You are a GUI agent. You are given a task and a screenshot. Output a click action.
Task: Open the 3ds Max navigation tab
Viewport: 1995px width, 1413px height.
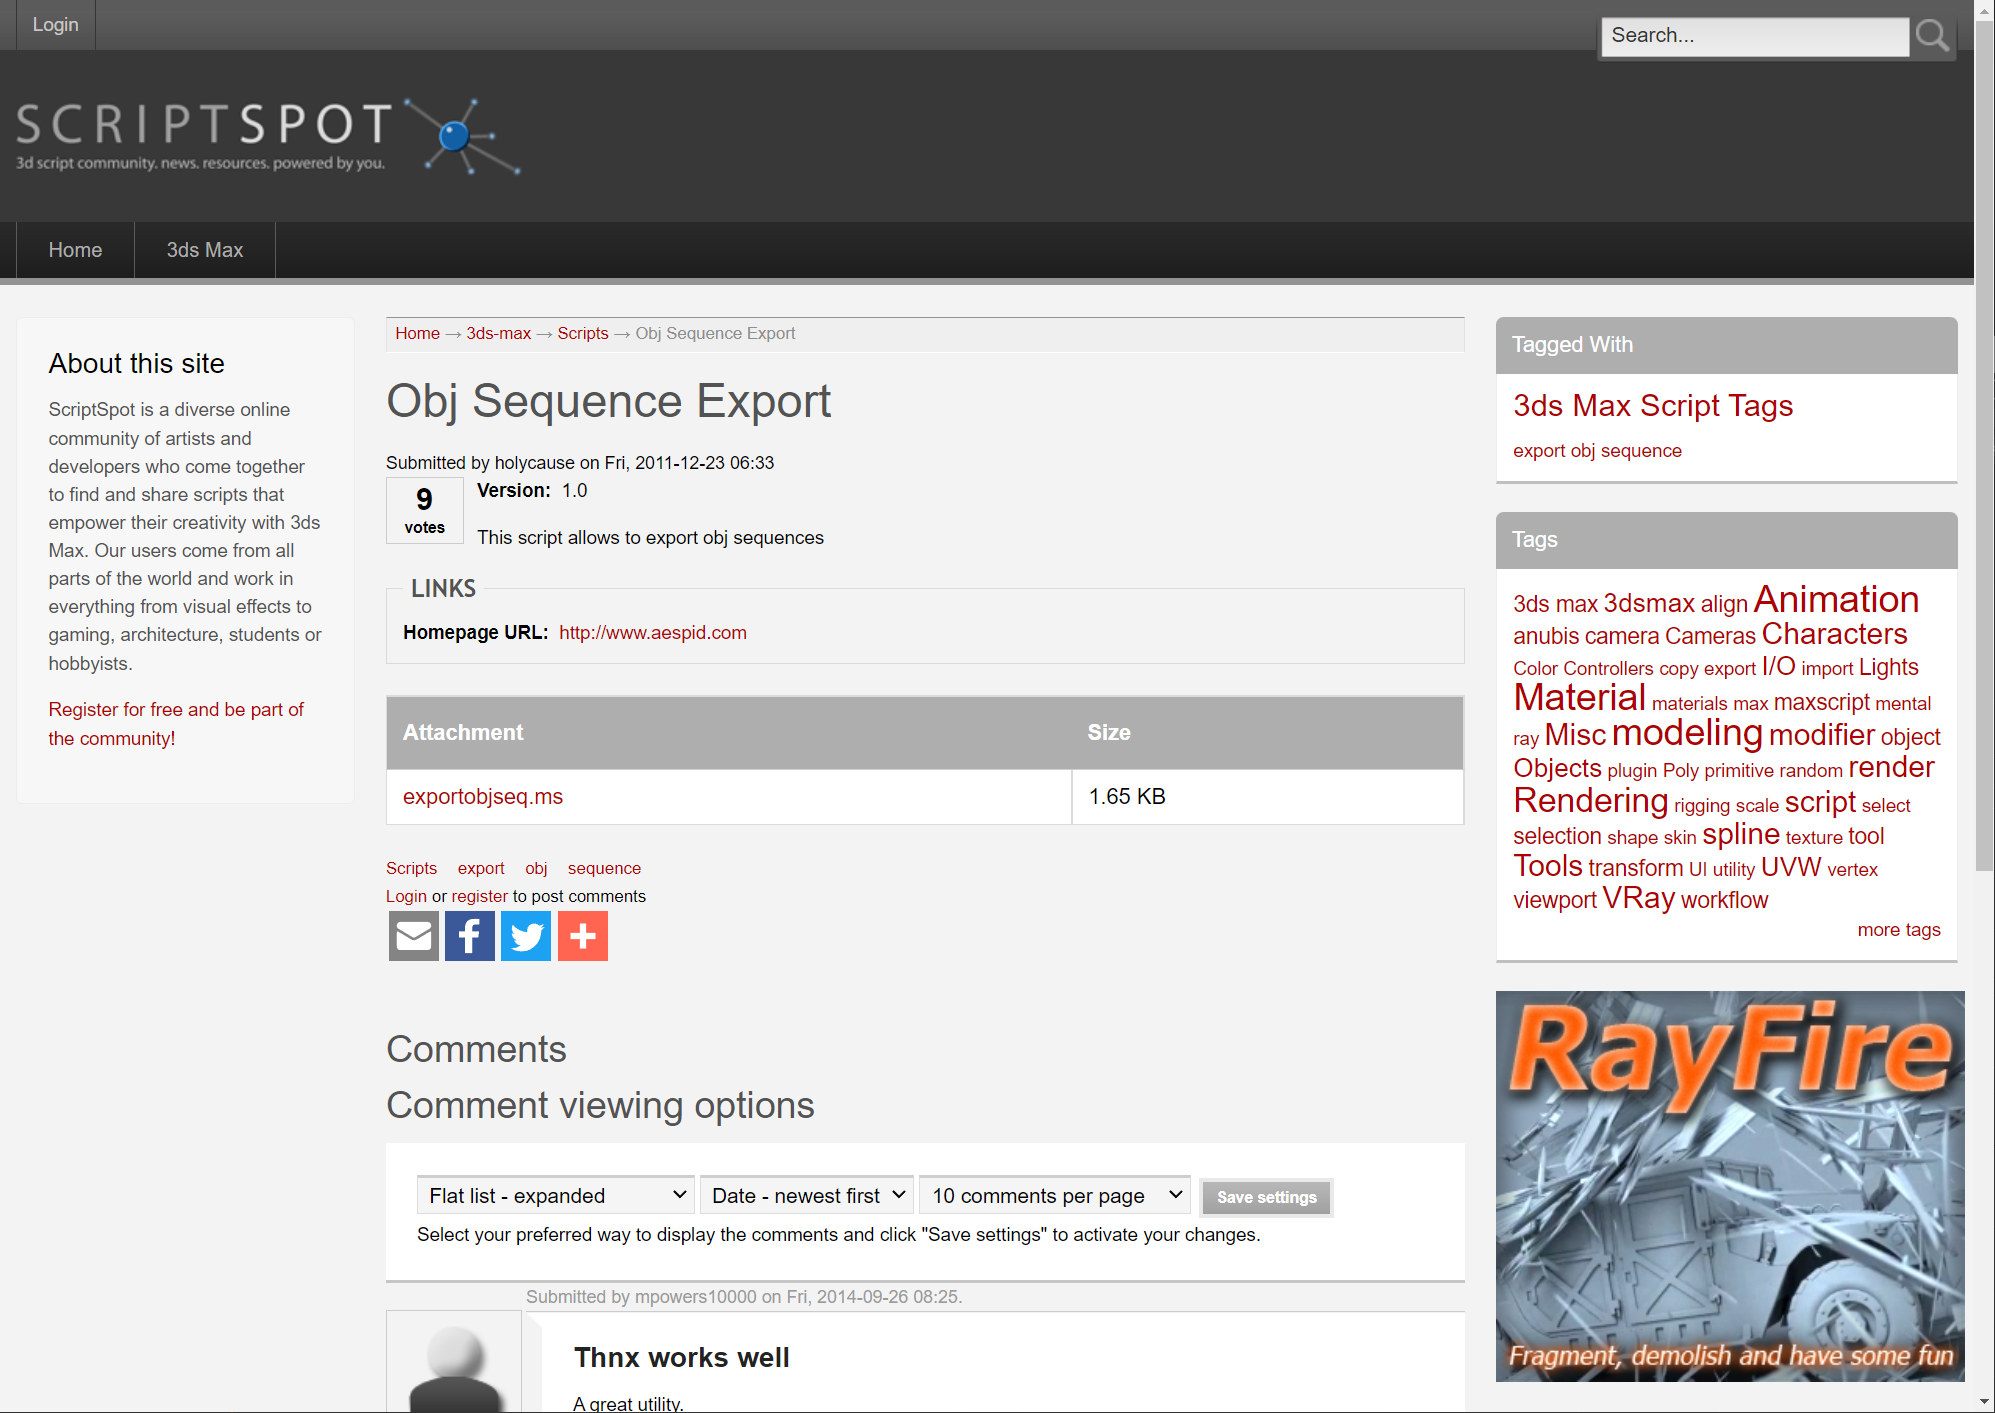point(204,250)
